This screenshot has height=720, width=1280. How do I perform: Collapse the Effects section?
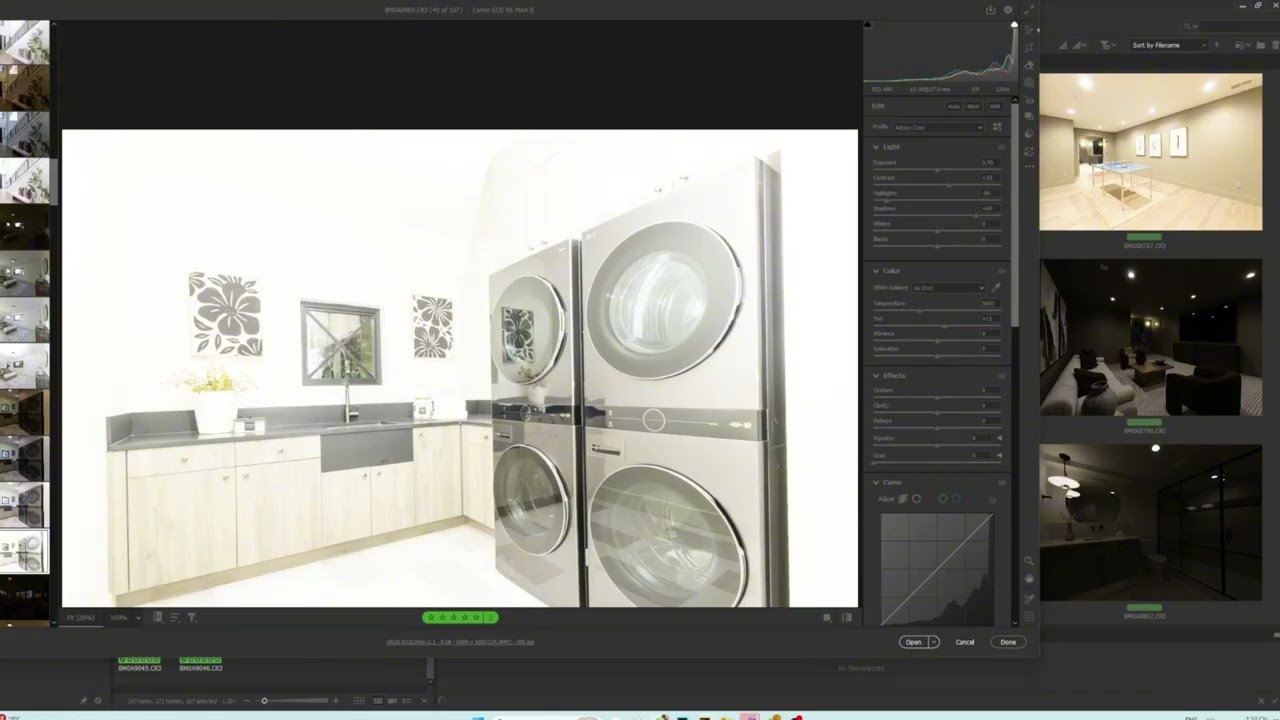click(877, 376)
